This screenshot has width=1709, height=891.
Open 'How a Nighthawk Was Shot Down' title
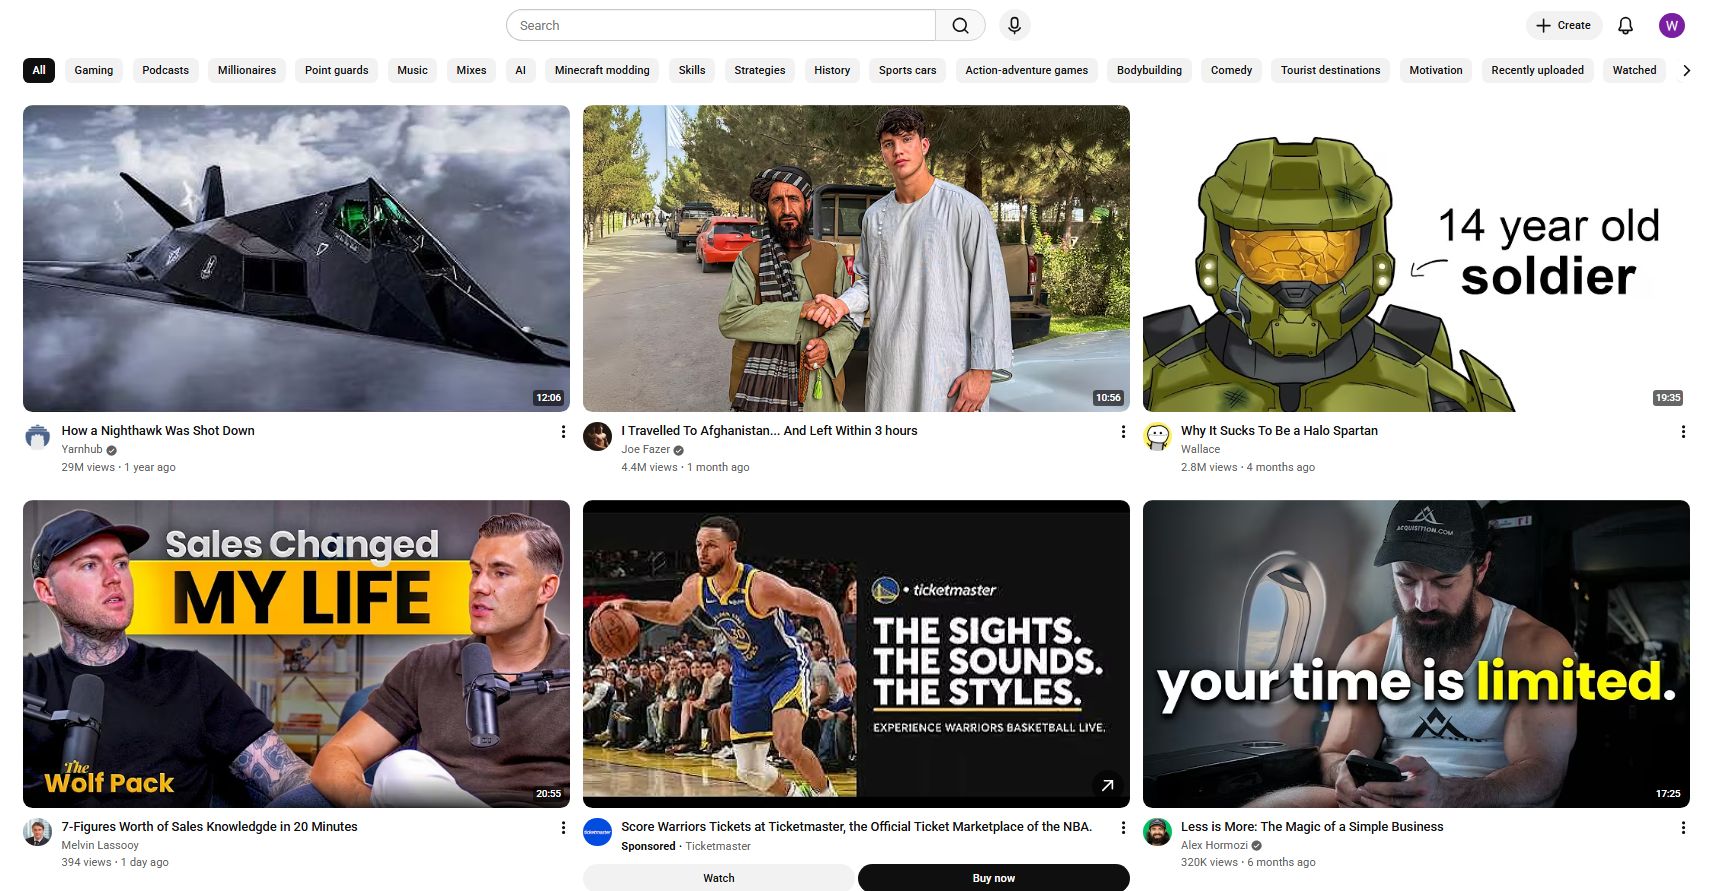(158, 431)
